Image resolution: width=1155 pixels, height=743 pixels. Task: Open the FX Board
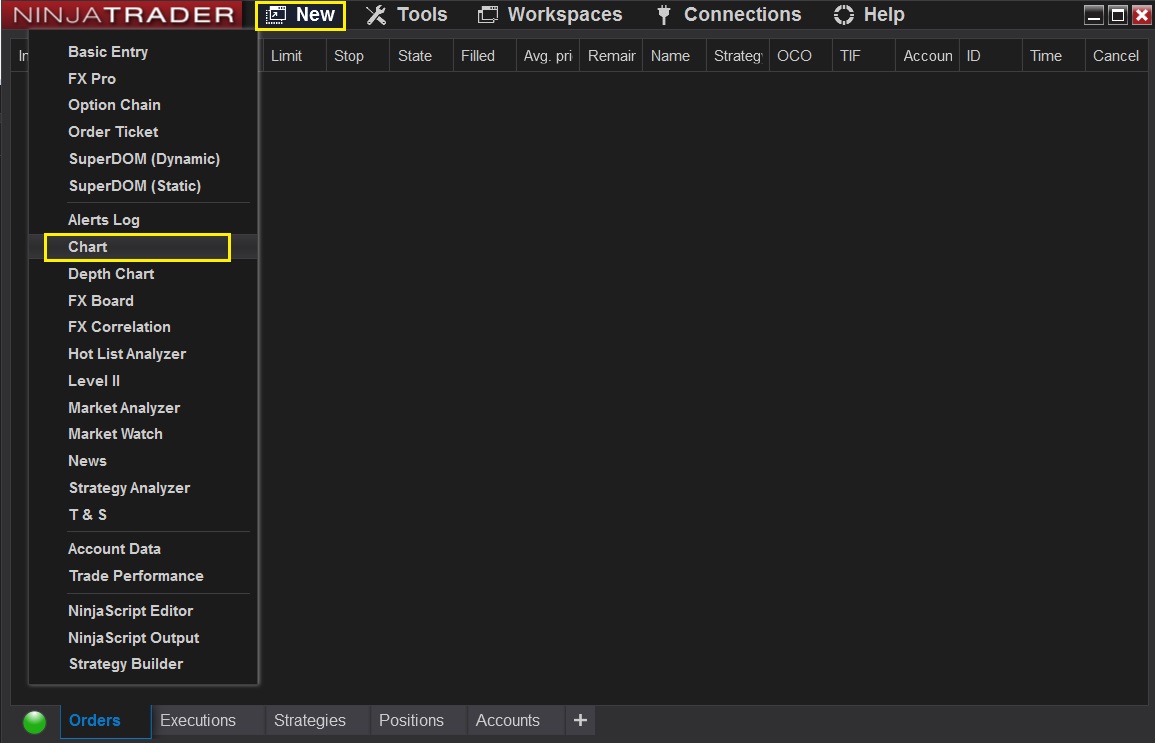tap(101, 300)
